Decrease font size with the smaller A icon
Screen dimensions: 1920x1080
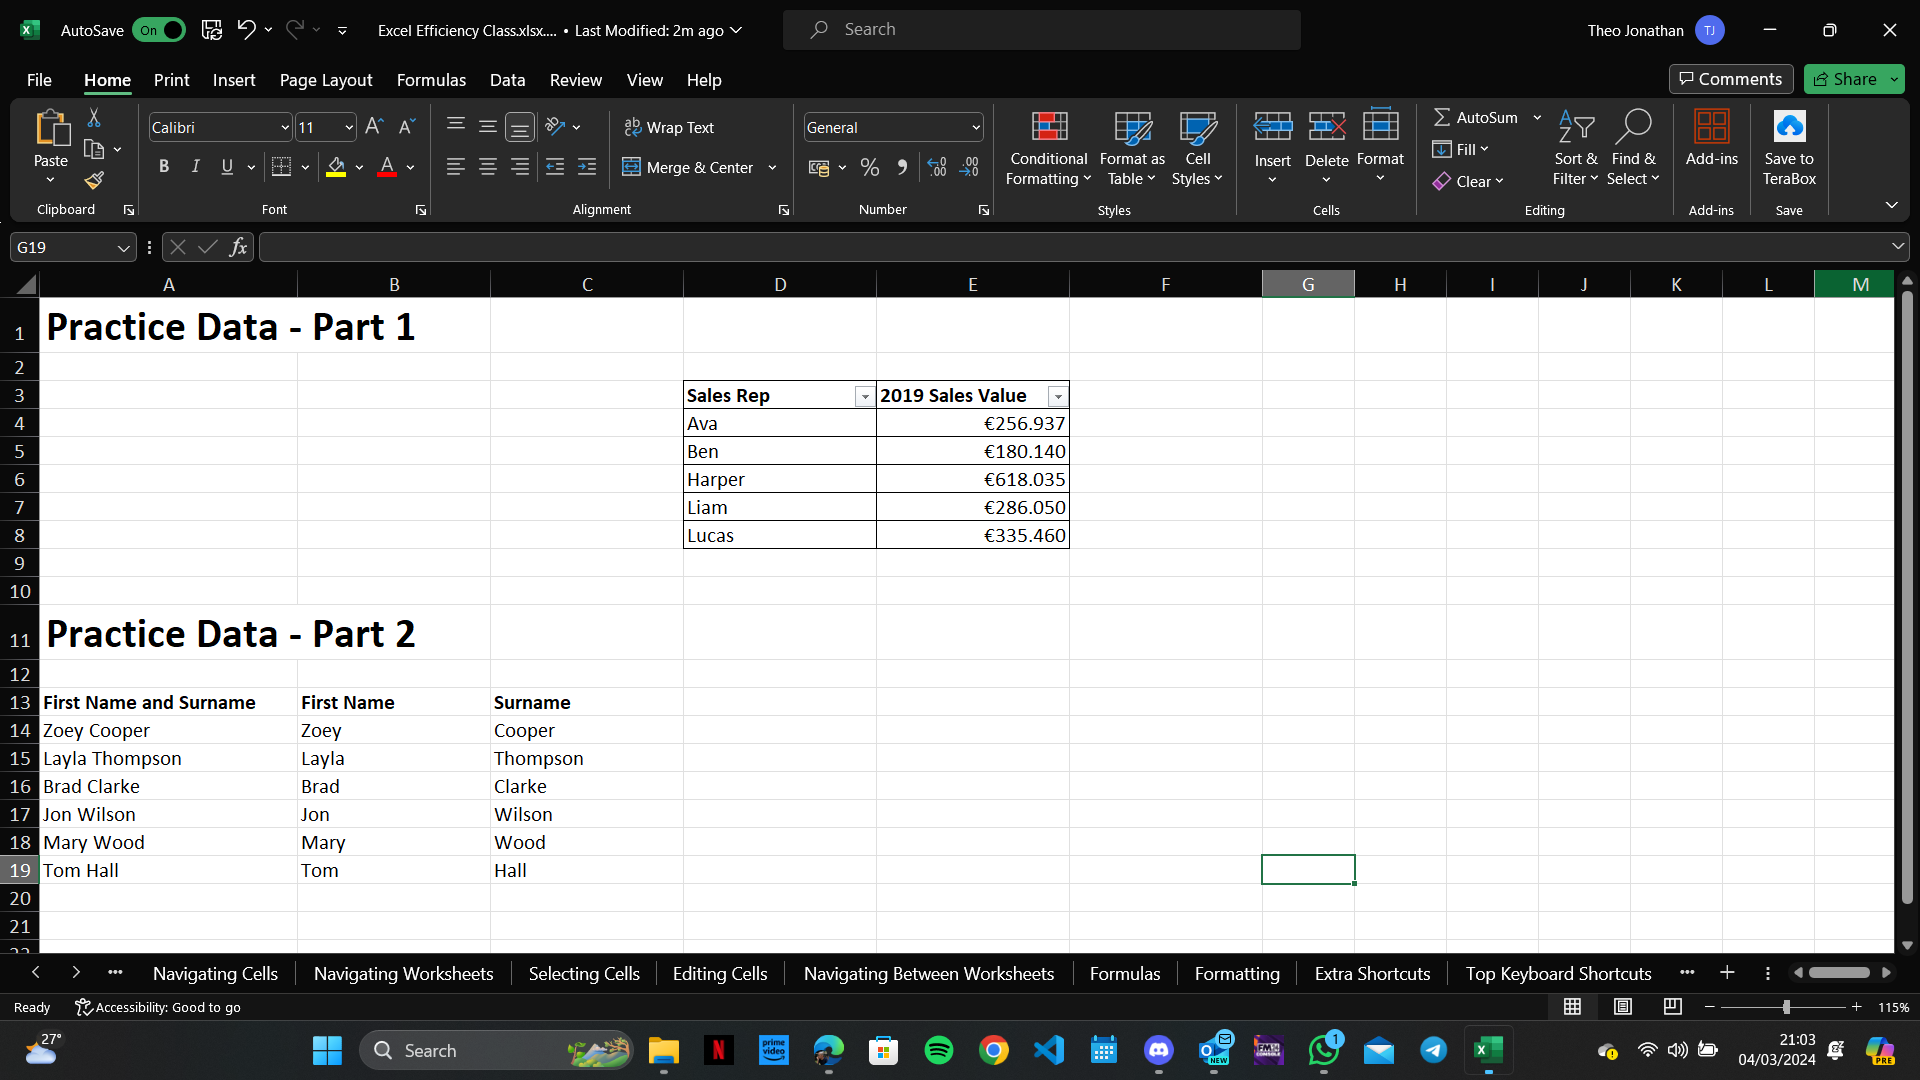406,127
